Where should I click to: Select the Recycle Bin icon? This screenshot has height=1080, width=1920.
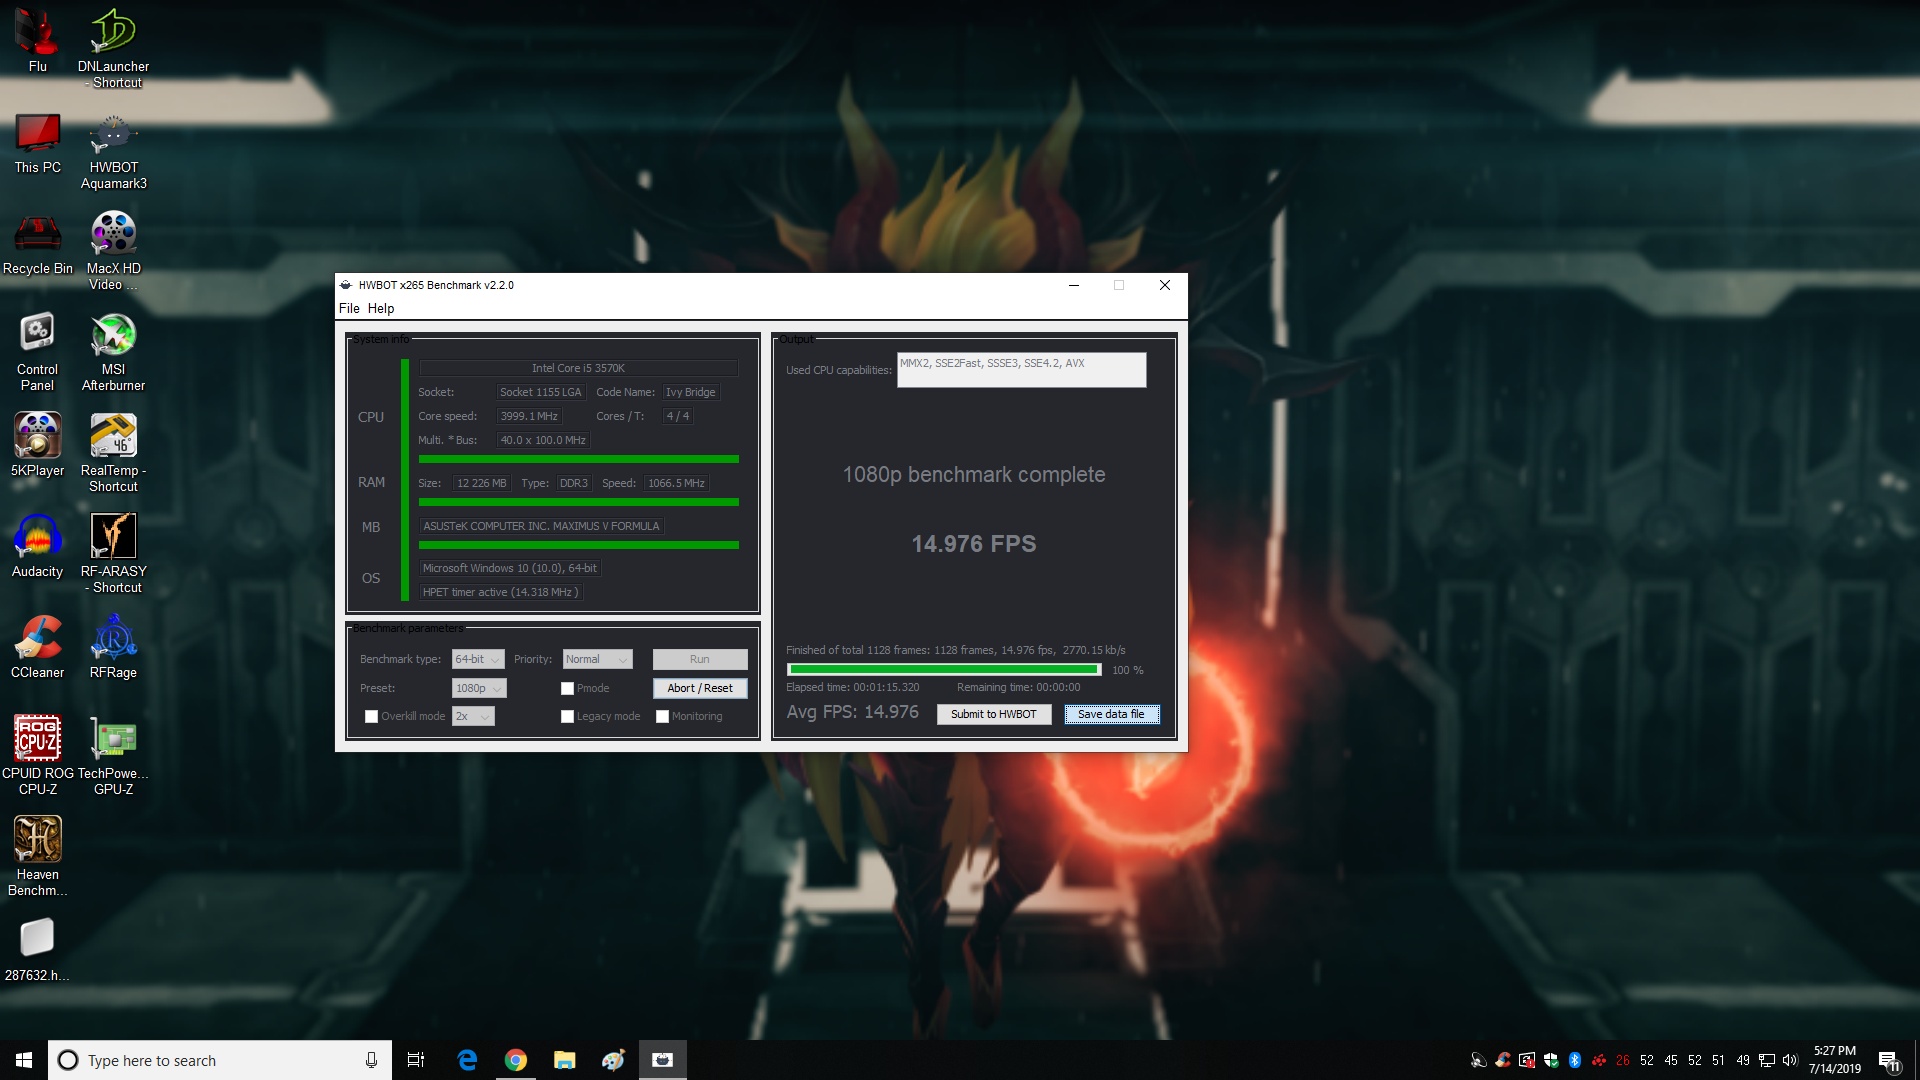38,243
